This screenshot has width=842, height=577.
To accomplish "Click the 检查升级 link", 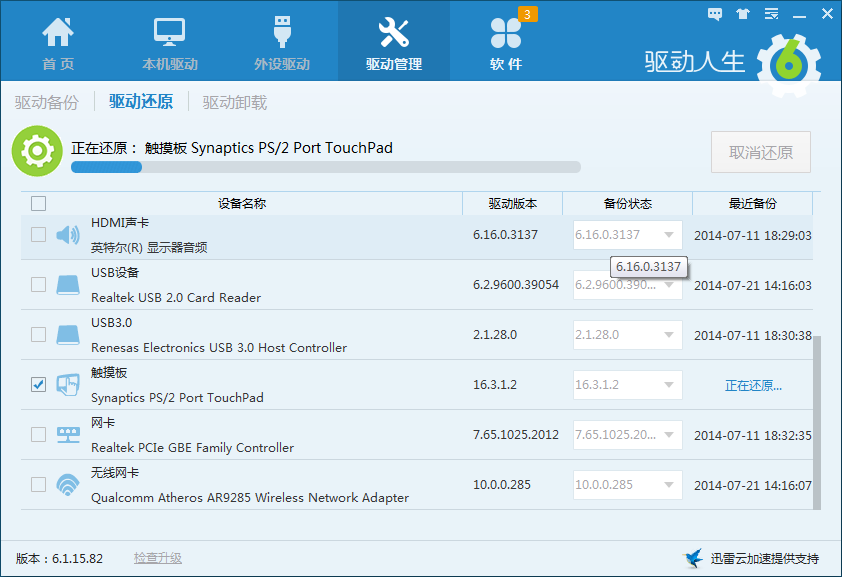I will [x=158, y=558].
